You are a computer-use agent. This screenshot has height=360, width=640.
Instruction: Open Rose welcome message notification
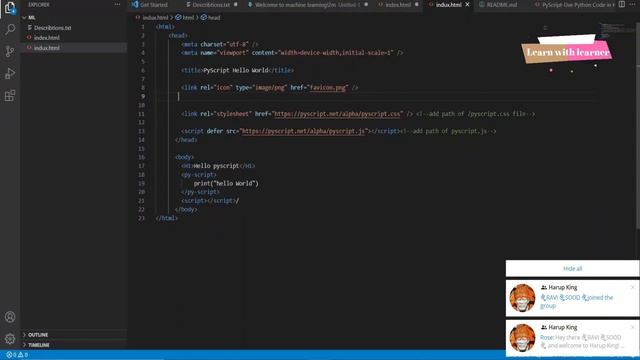coord(572,338)
